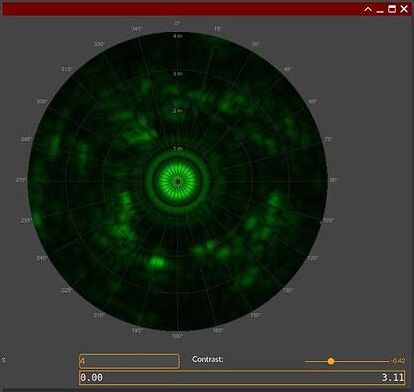Click the 4 m range ring label
Screen dimensions: 414x392
(177, 36)
